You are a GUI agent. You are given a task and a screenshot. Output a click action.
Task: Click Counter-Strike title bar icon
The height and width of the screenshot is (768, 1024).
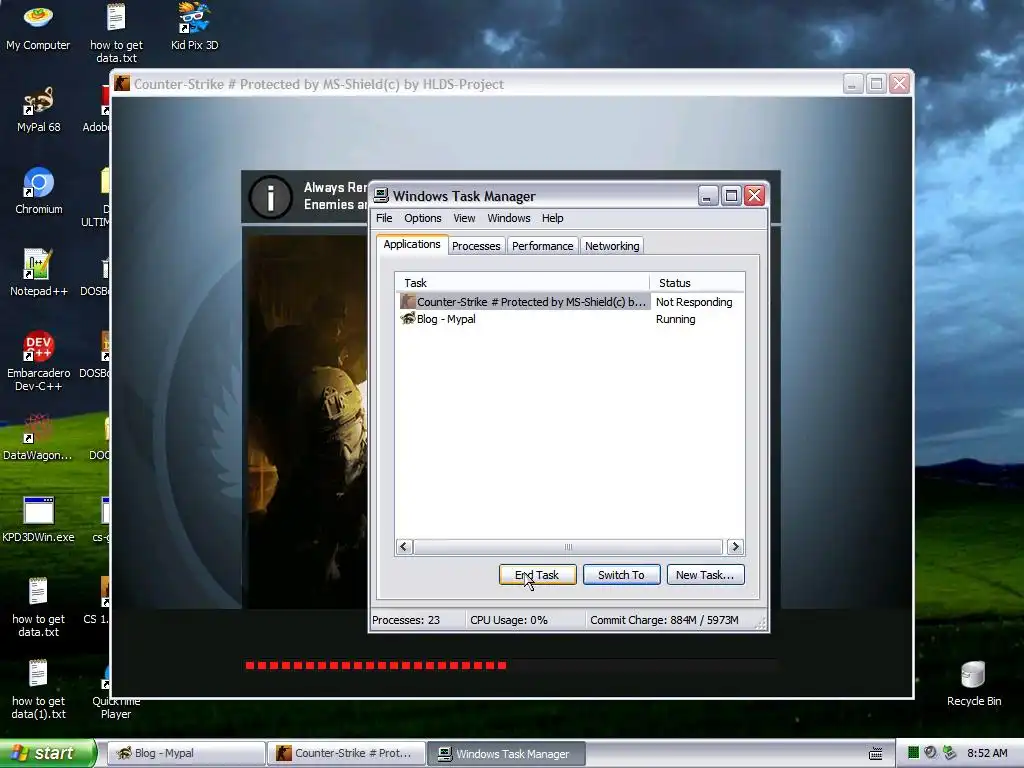click(122, 84)
